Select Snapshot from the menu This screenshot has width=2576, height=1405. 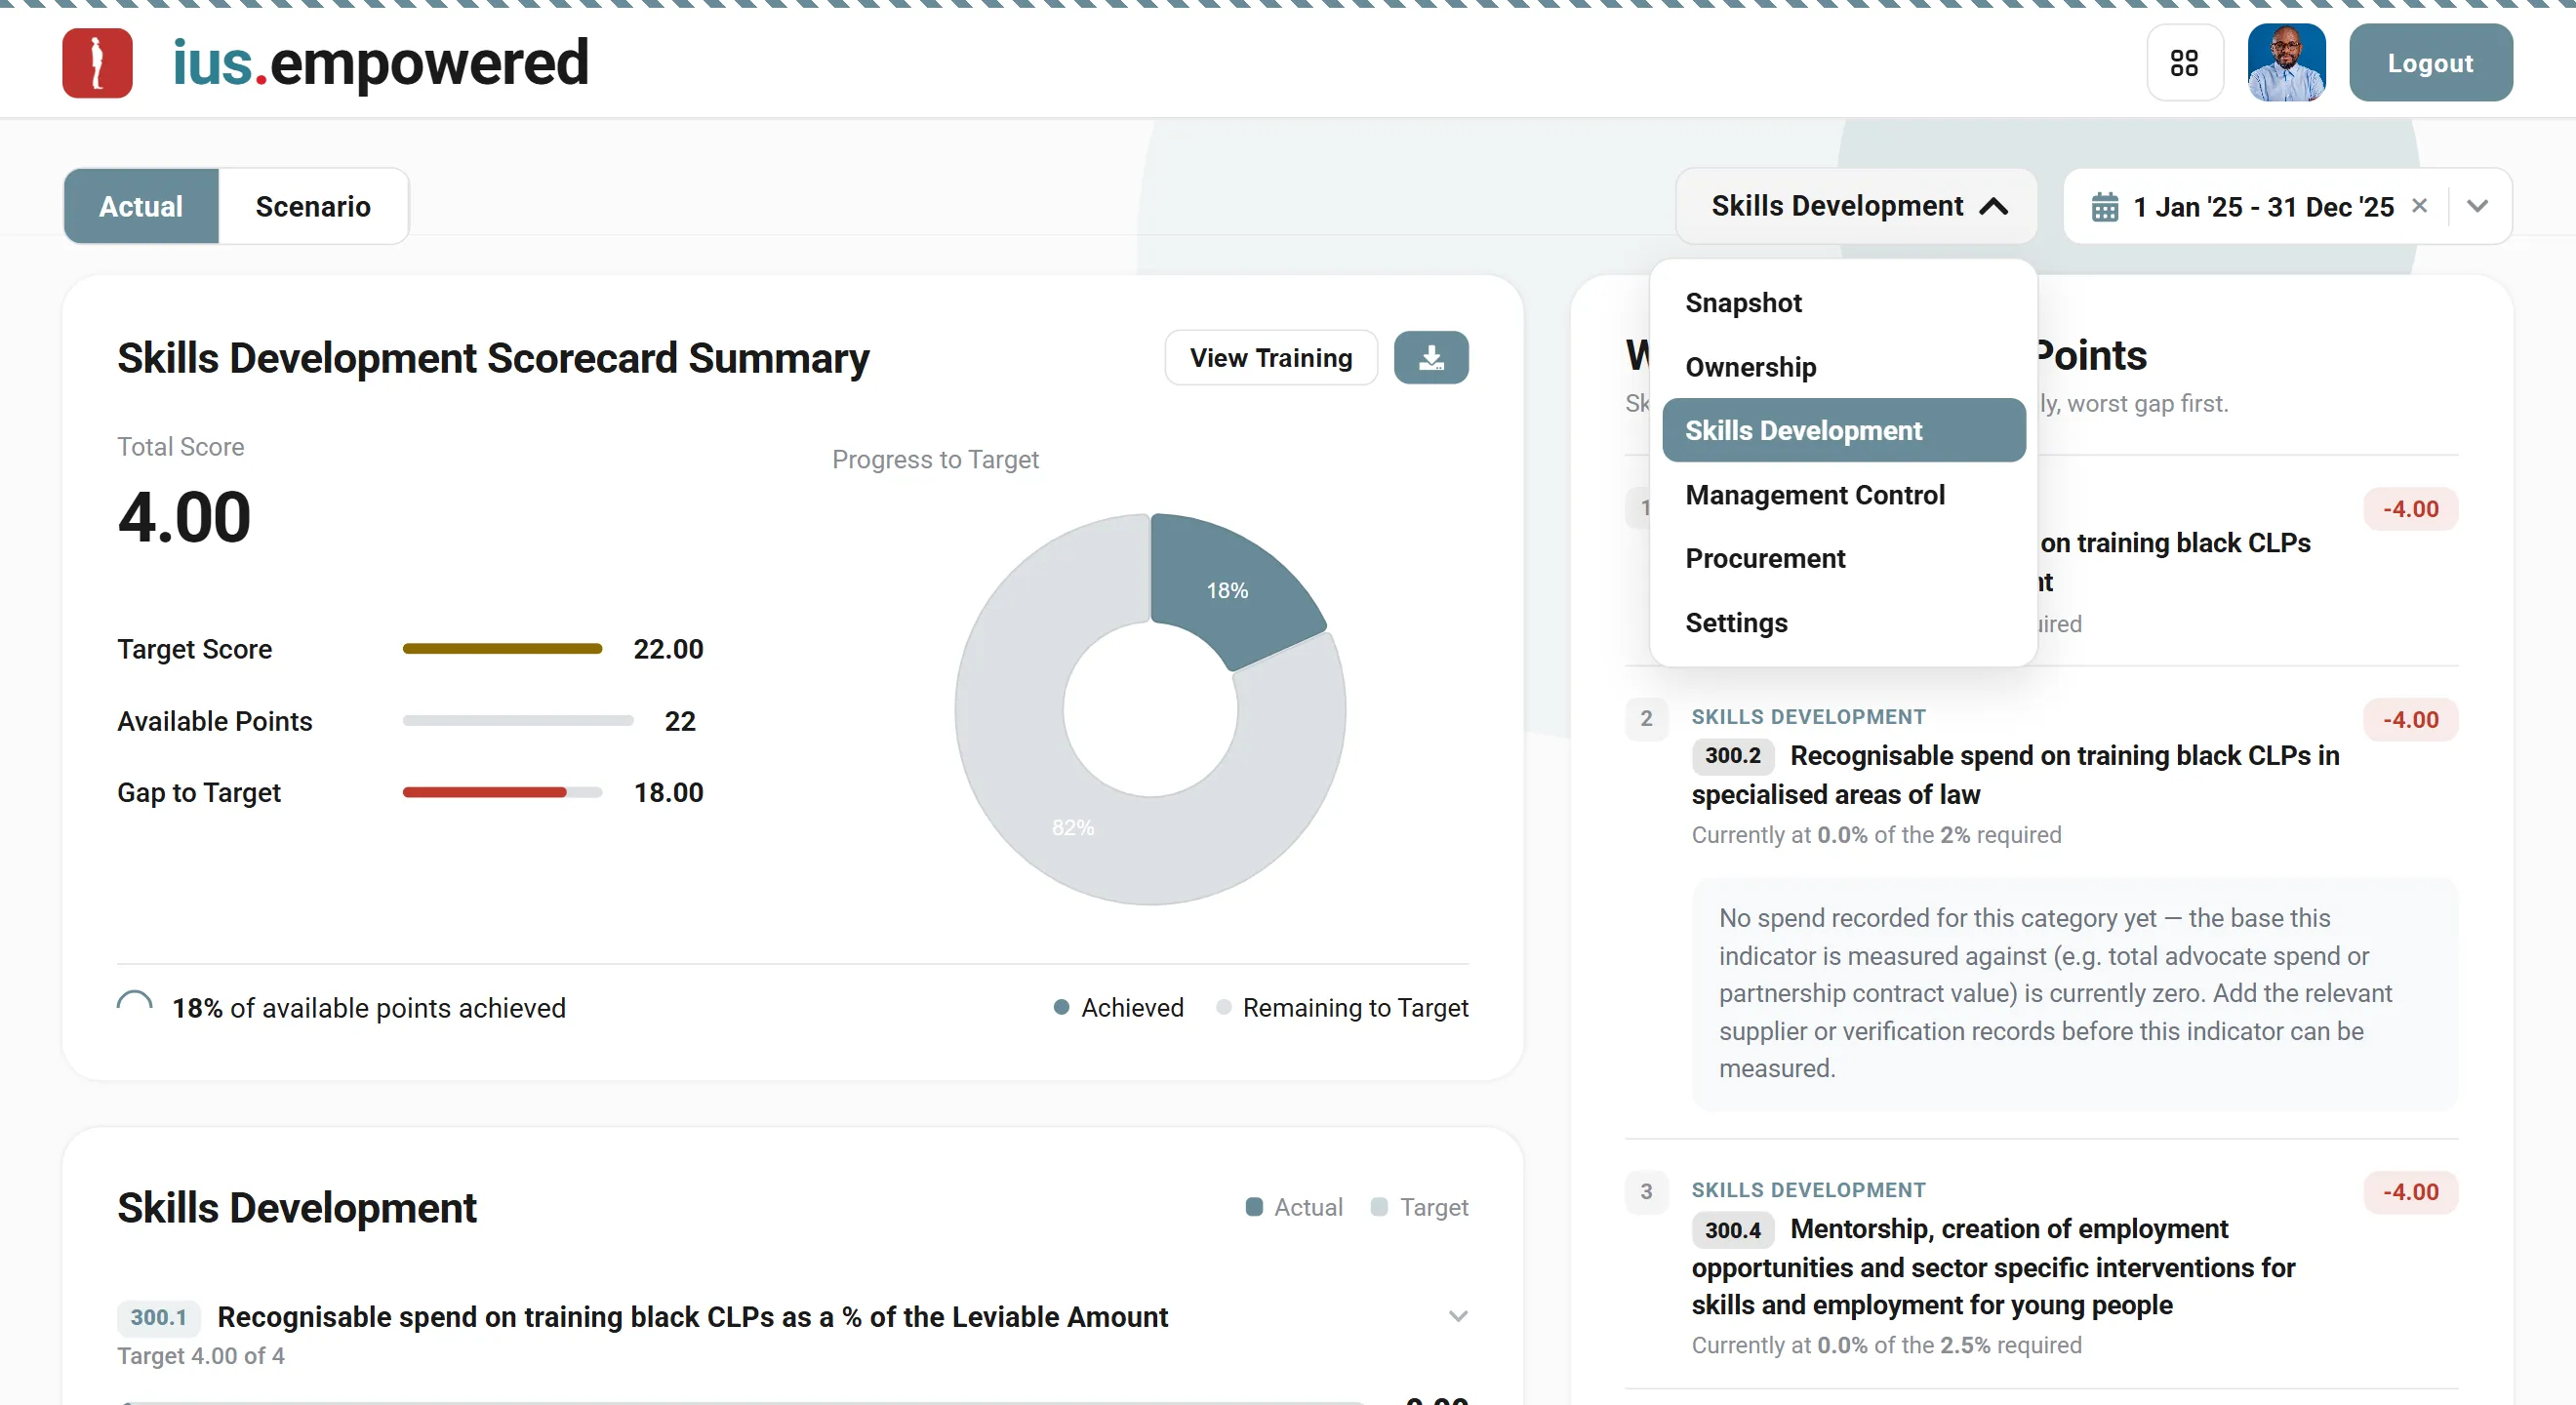[1843, 303]
